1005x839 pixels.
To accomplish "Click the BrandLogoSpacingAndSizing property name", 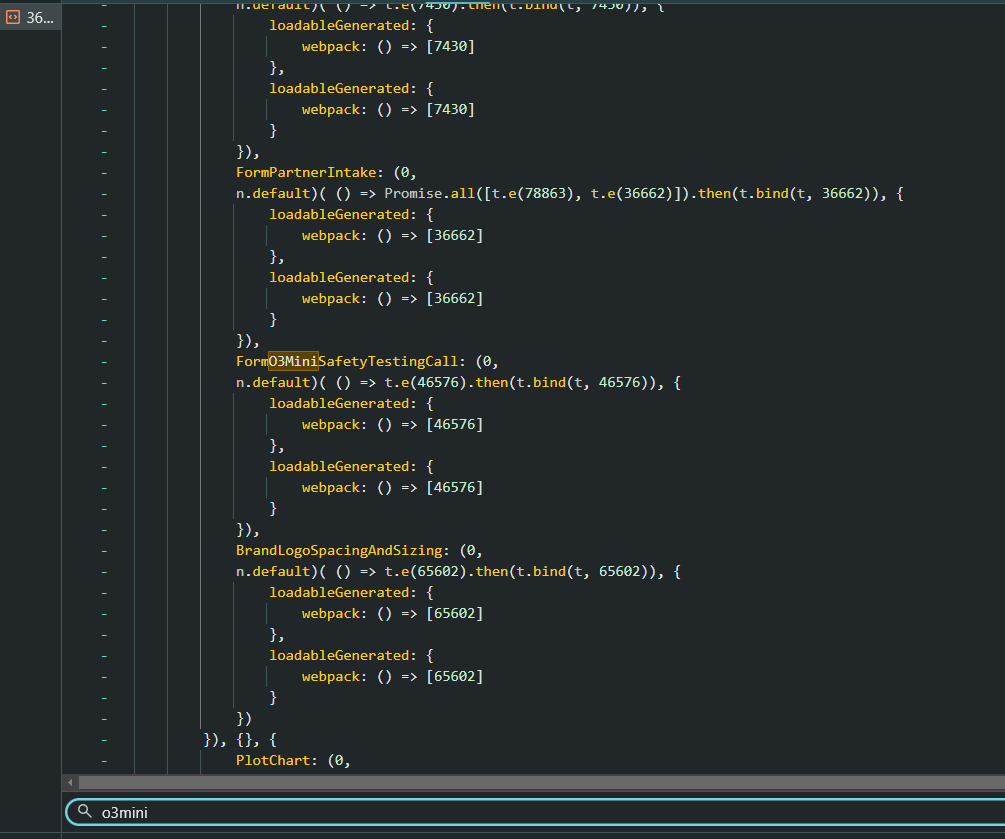I will click(x=339, y=551).
